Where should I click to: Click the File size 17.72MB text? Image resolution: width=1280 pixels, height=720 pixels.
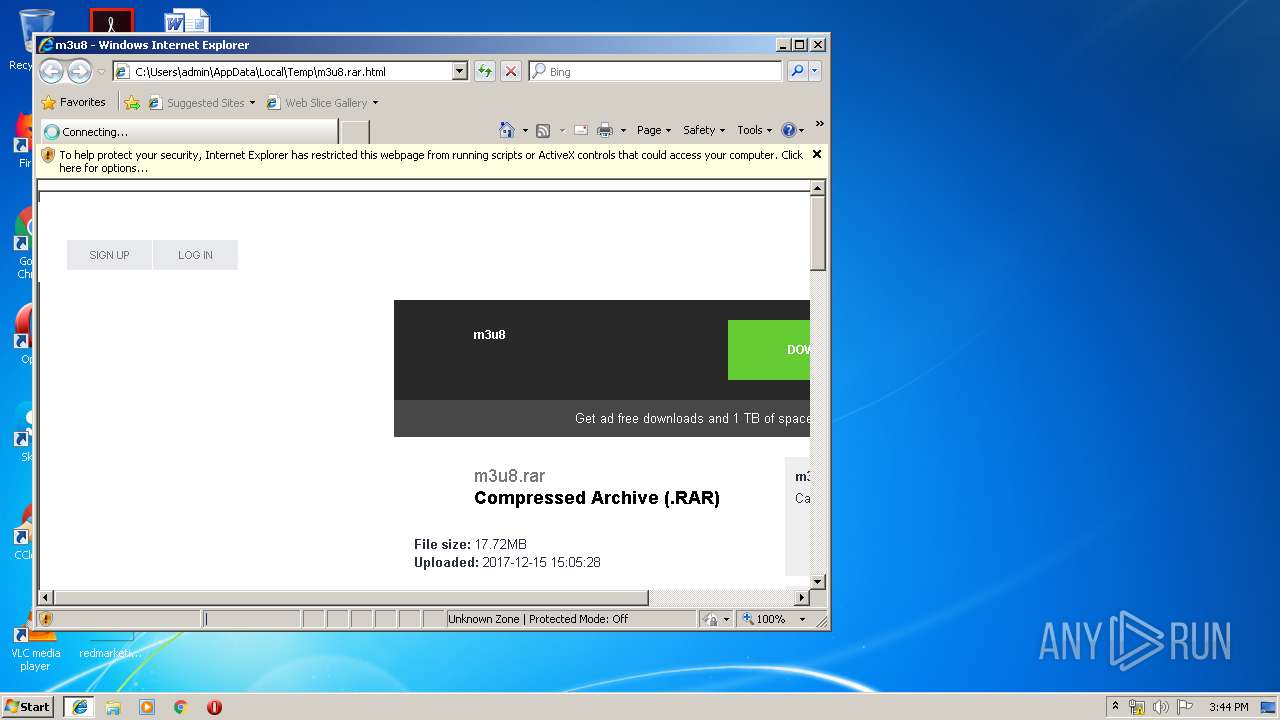click(470, 544)
